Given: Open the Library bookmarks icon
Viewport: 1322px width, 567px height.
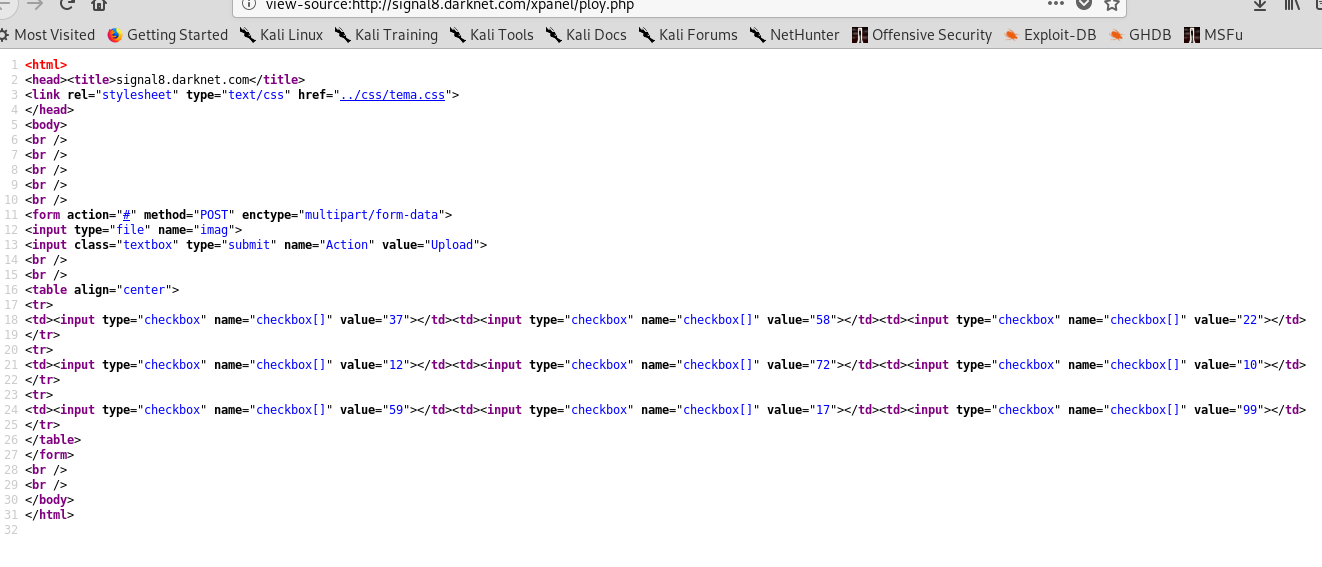Looking at the screenshot, I should coord(1292,4).
